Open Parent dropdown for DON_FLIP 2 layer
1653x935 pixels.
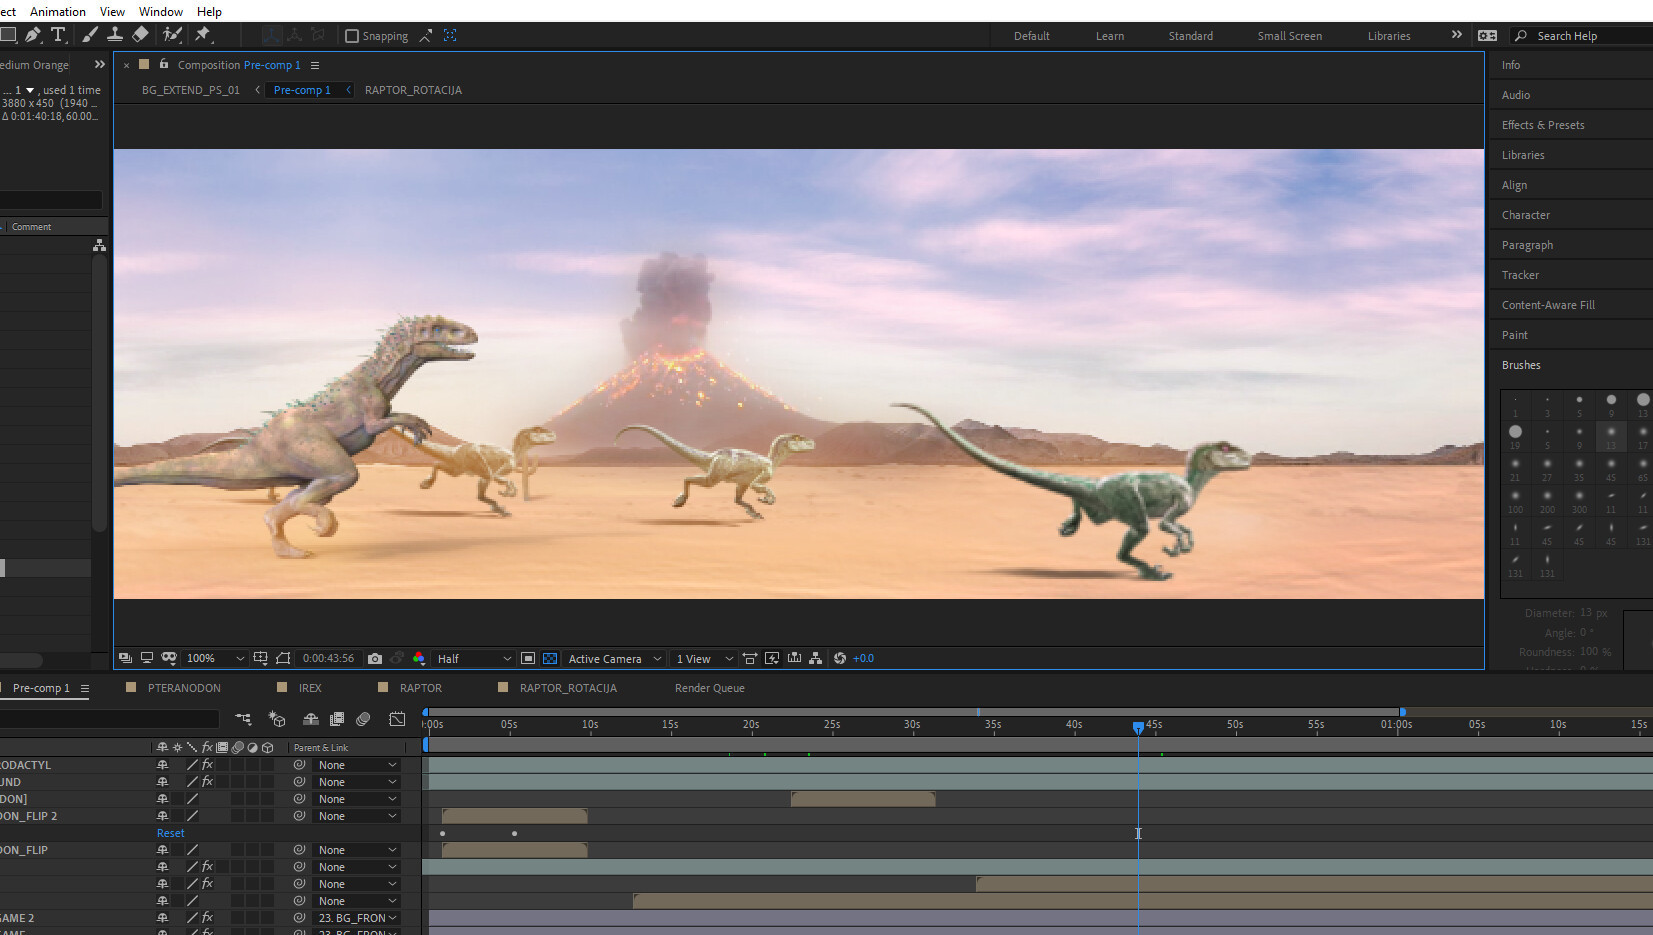(x=357, y=816)
